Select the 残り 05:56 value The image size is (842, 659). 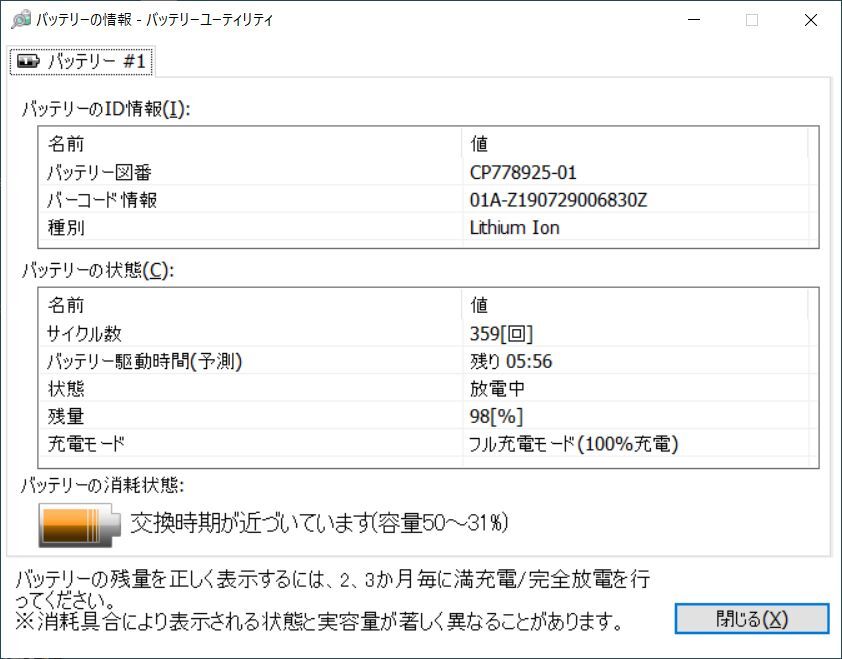tap(511, 361)
